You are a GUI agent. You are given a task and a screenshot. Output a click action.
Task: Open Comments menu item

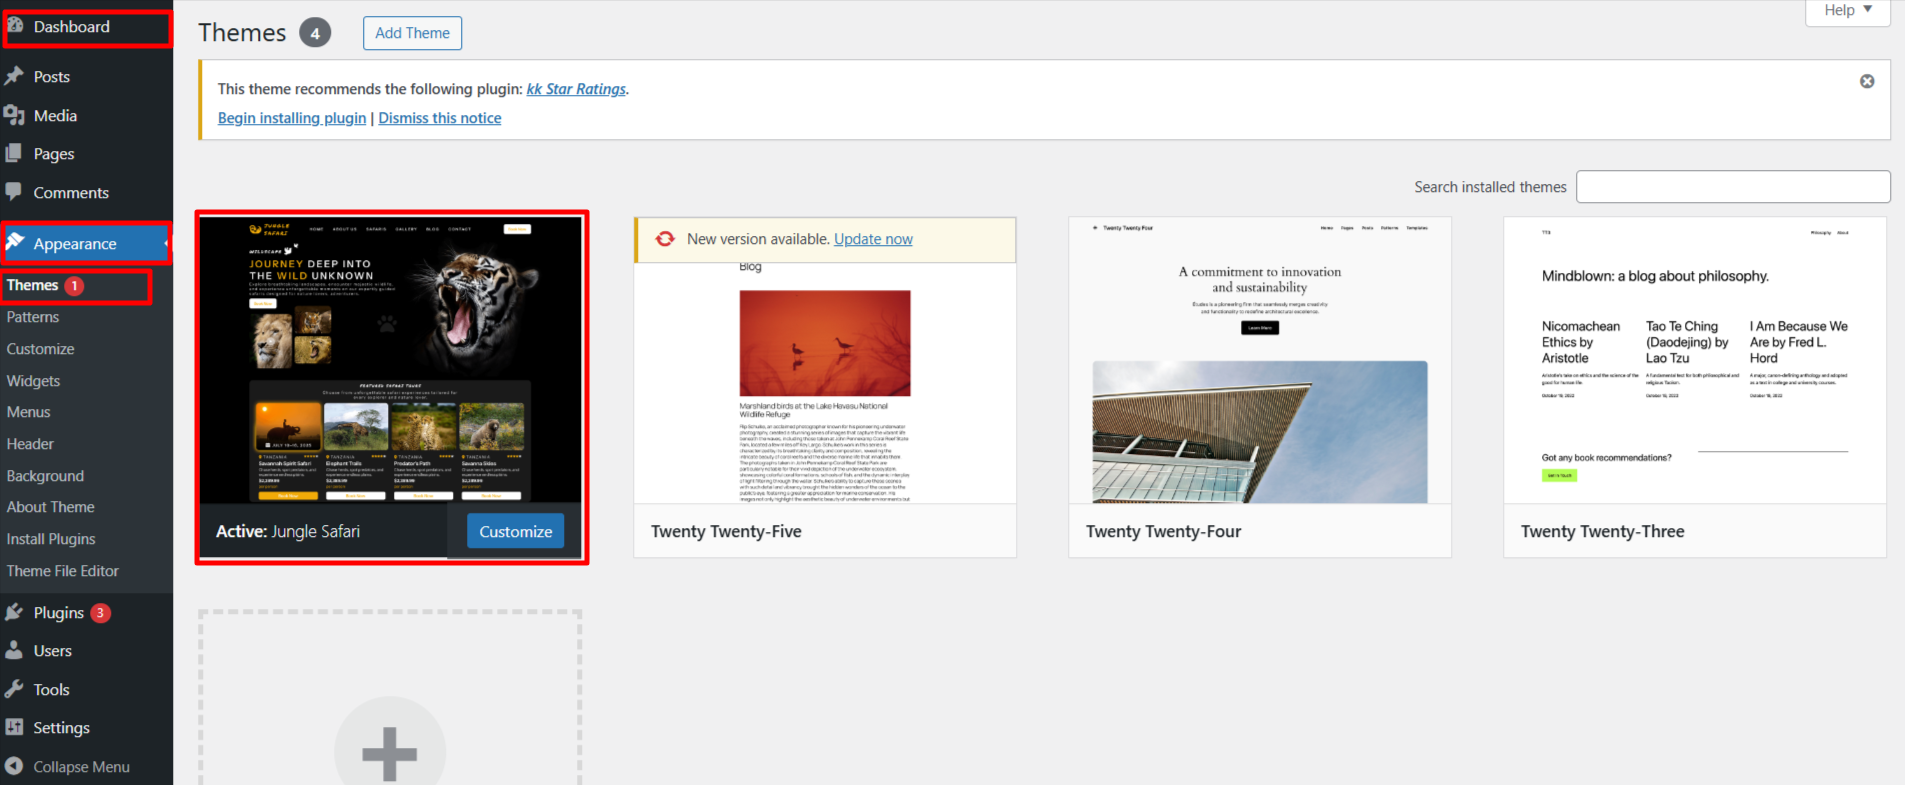click(71, 193)
